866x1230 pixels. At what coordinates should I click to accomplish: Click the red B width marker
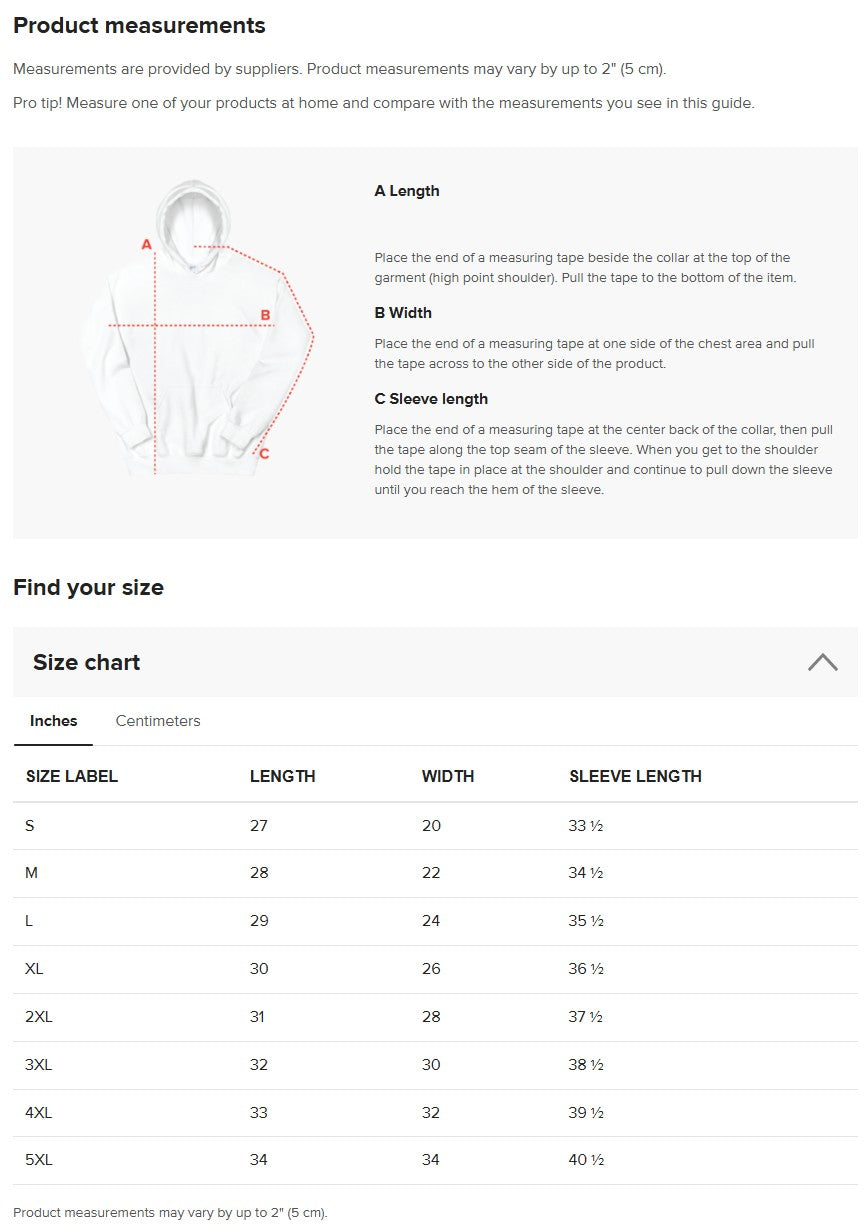pos(266,315)
